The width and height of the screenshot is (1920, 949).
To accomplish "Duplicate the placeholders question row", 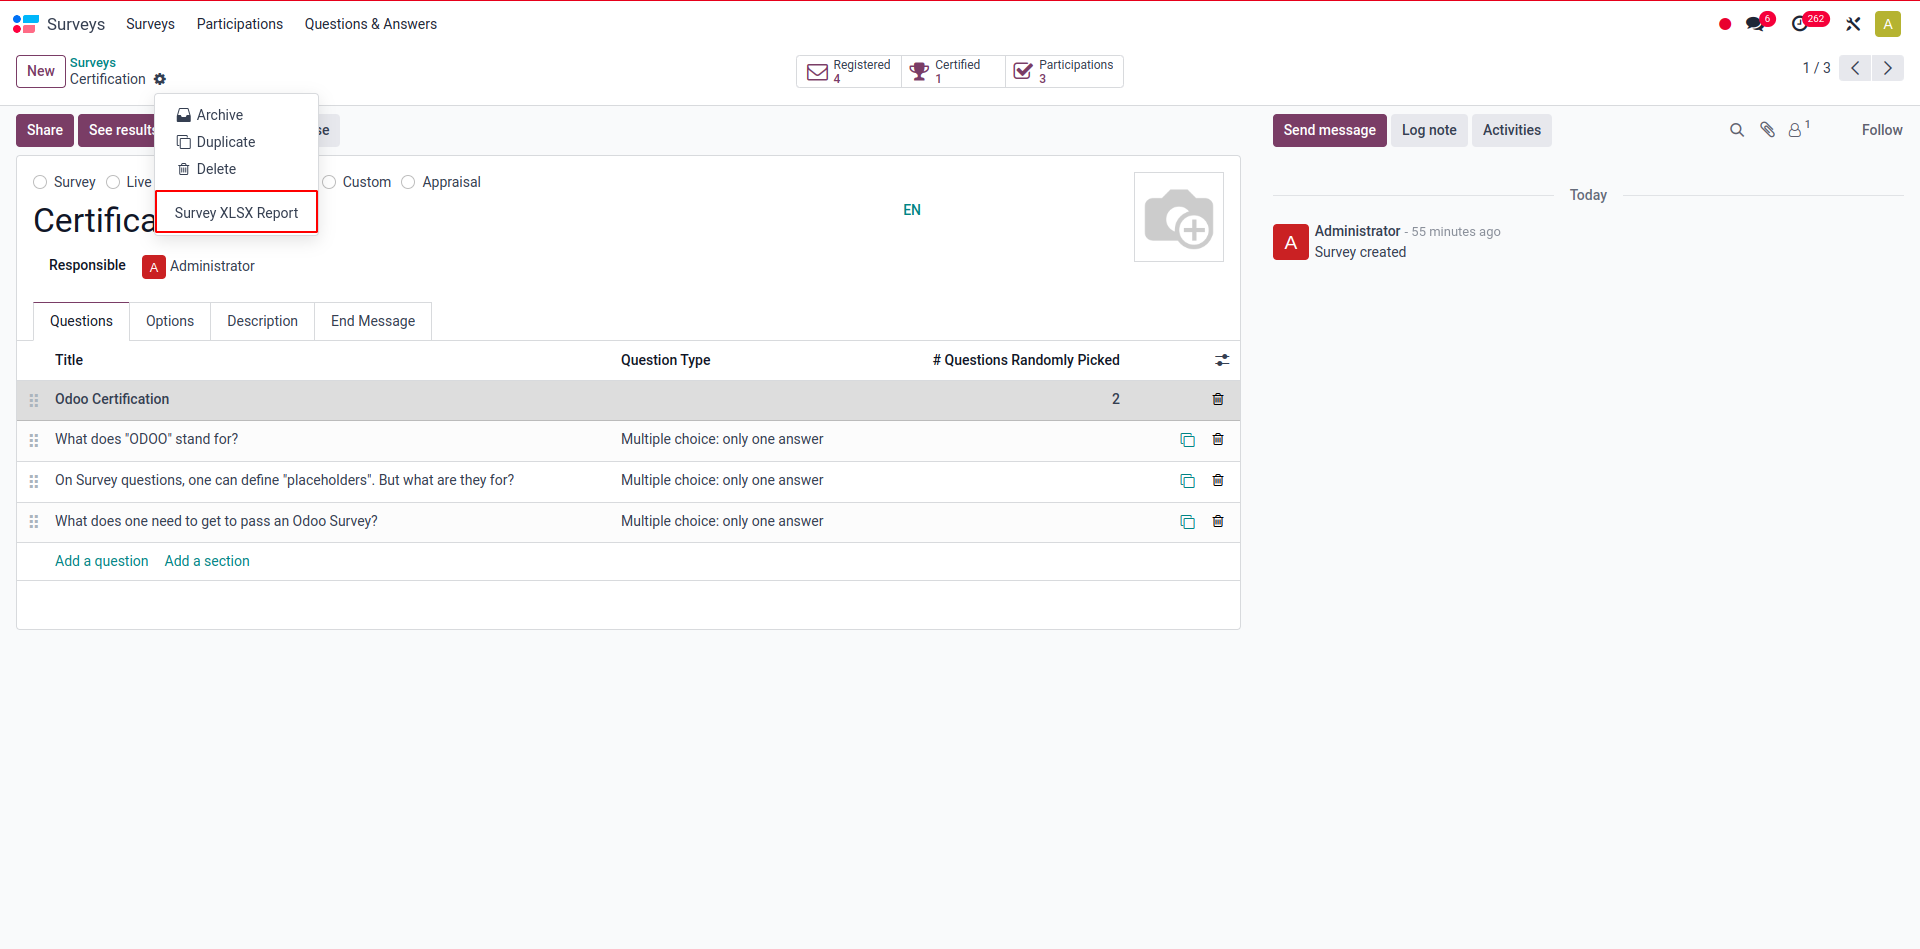I will pos(1187,481).
